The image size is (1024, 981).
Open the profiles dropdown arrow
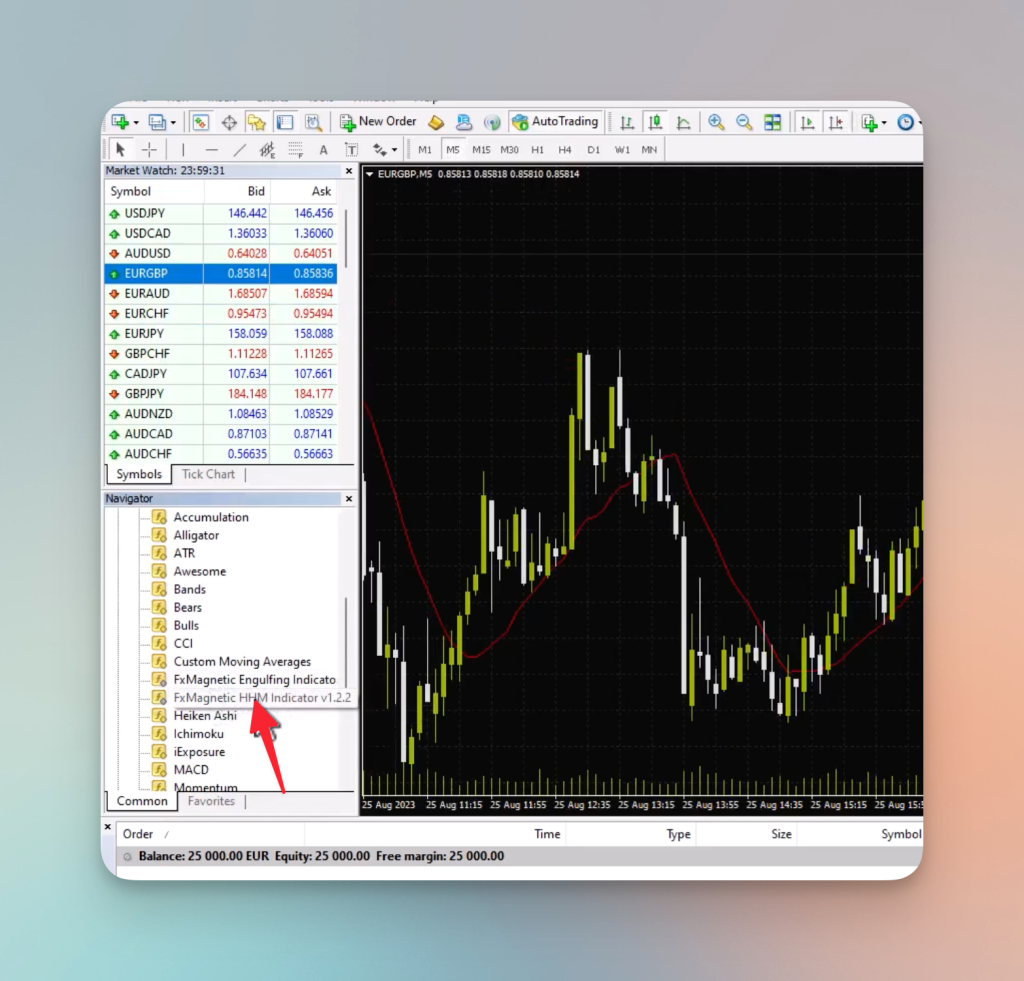point(173,121)
